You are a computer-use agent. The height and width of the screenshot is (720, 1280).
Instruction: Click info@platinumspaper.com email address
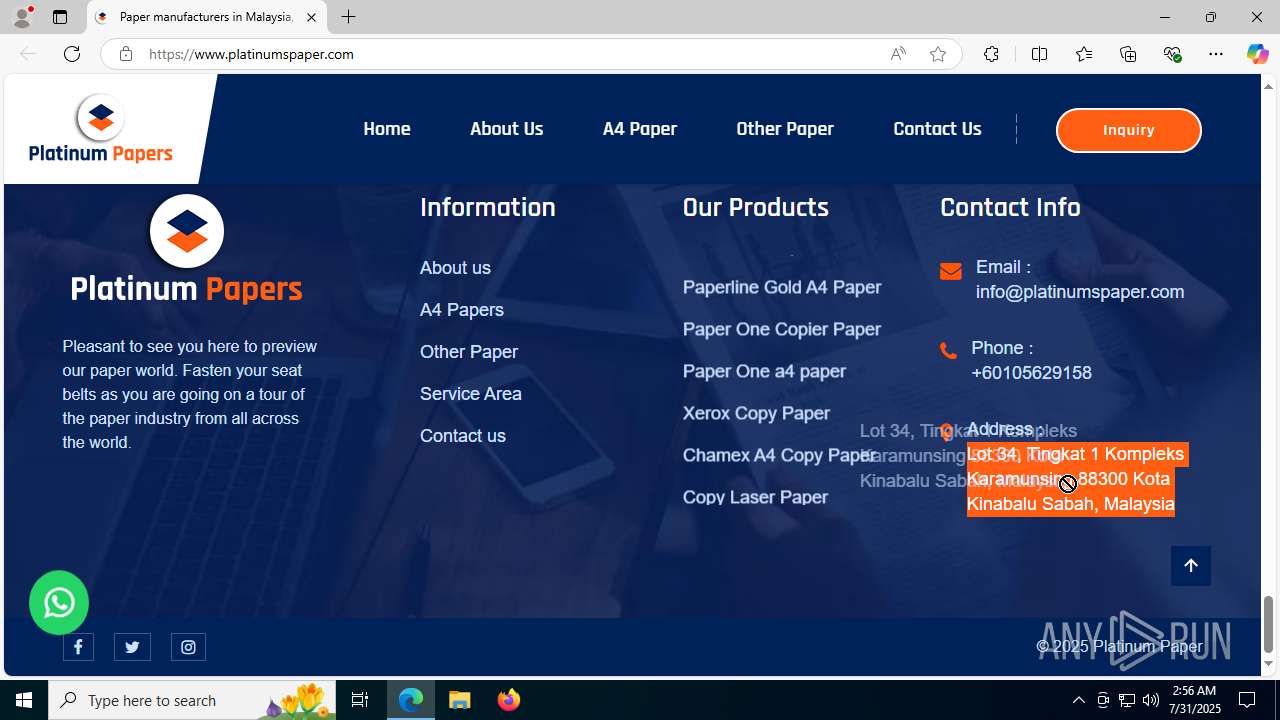click(1080, 292)
